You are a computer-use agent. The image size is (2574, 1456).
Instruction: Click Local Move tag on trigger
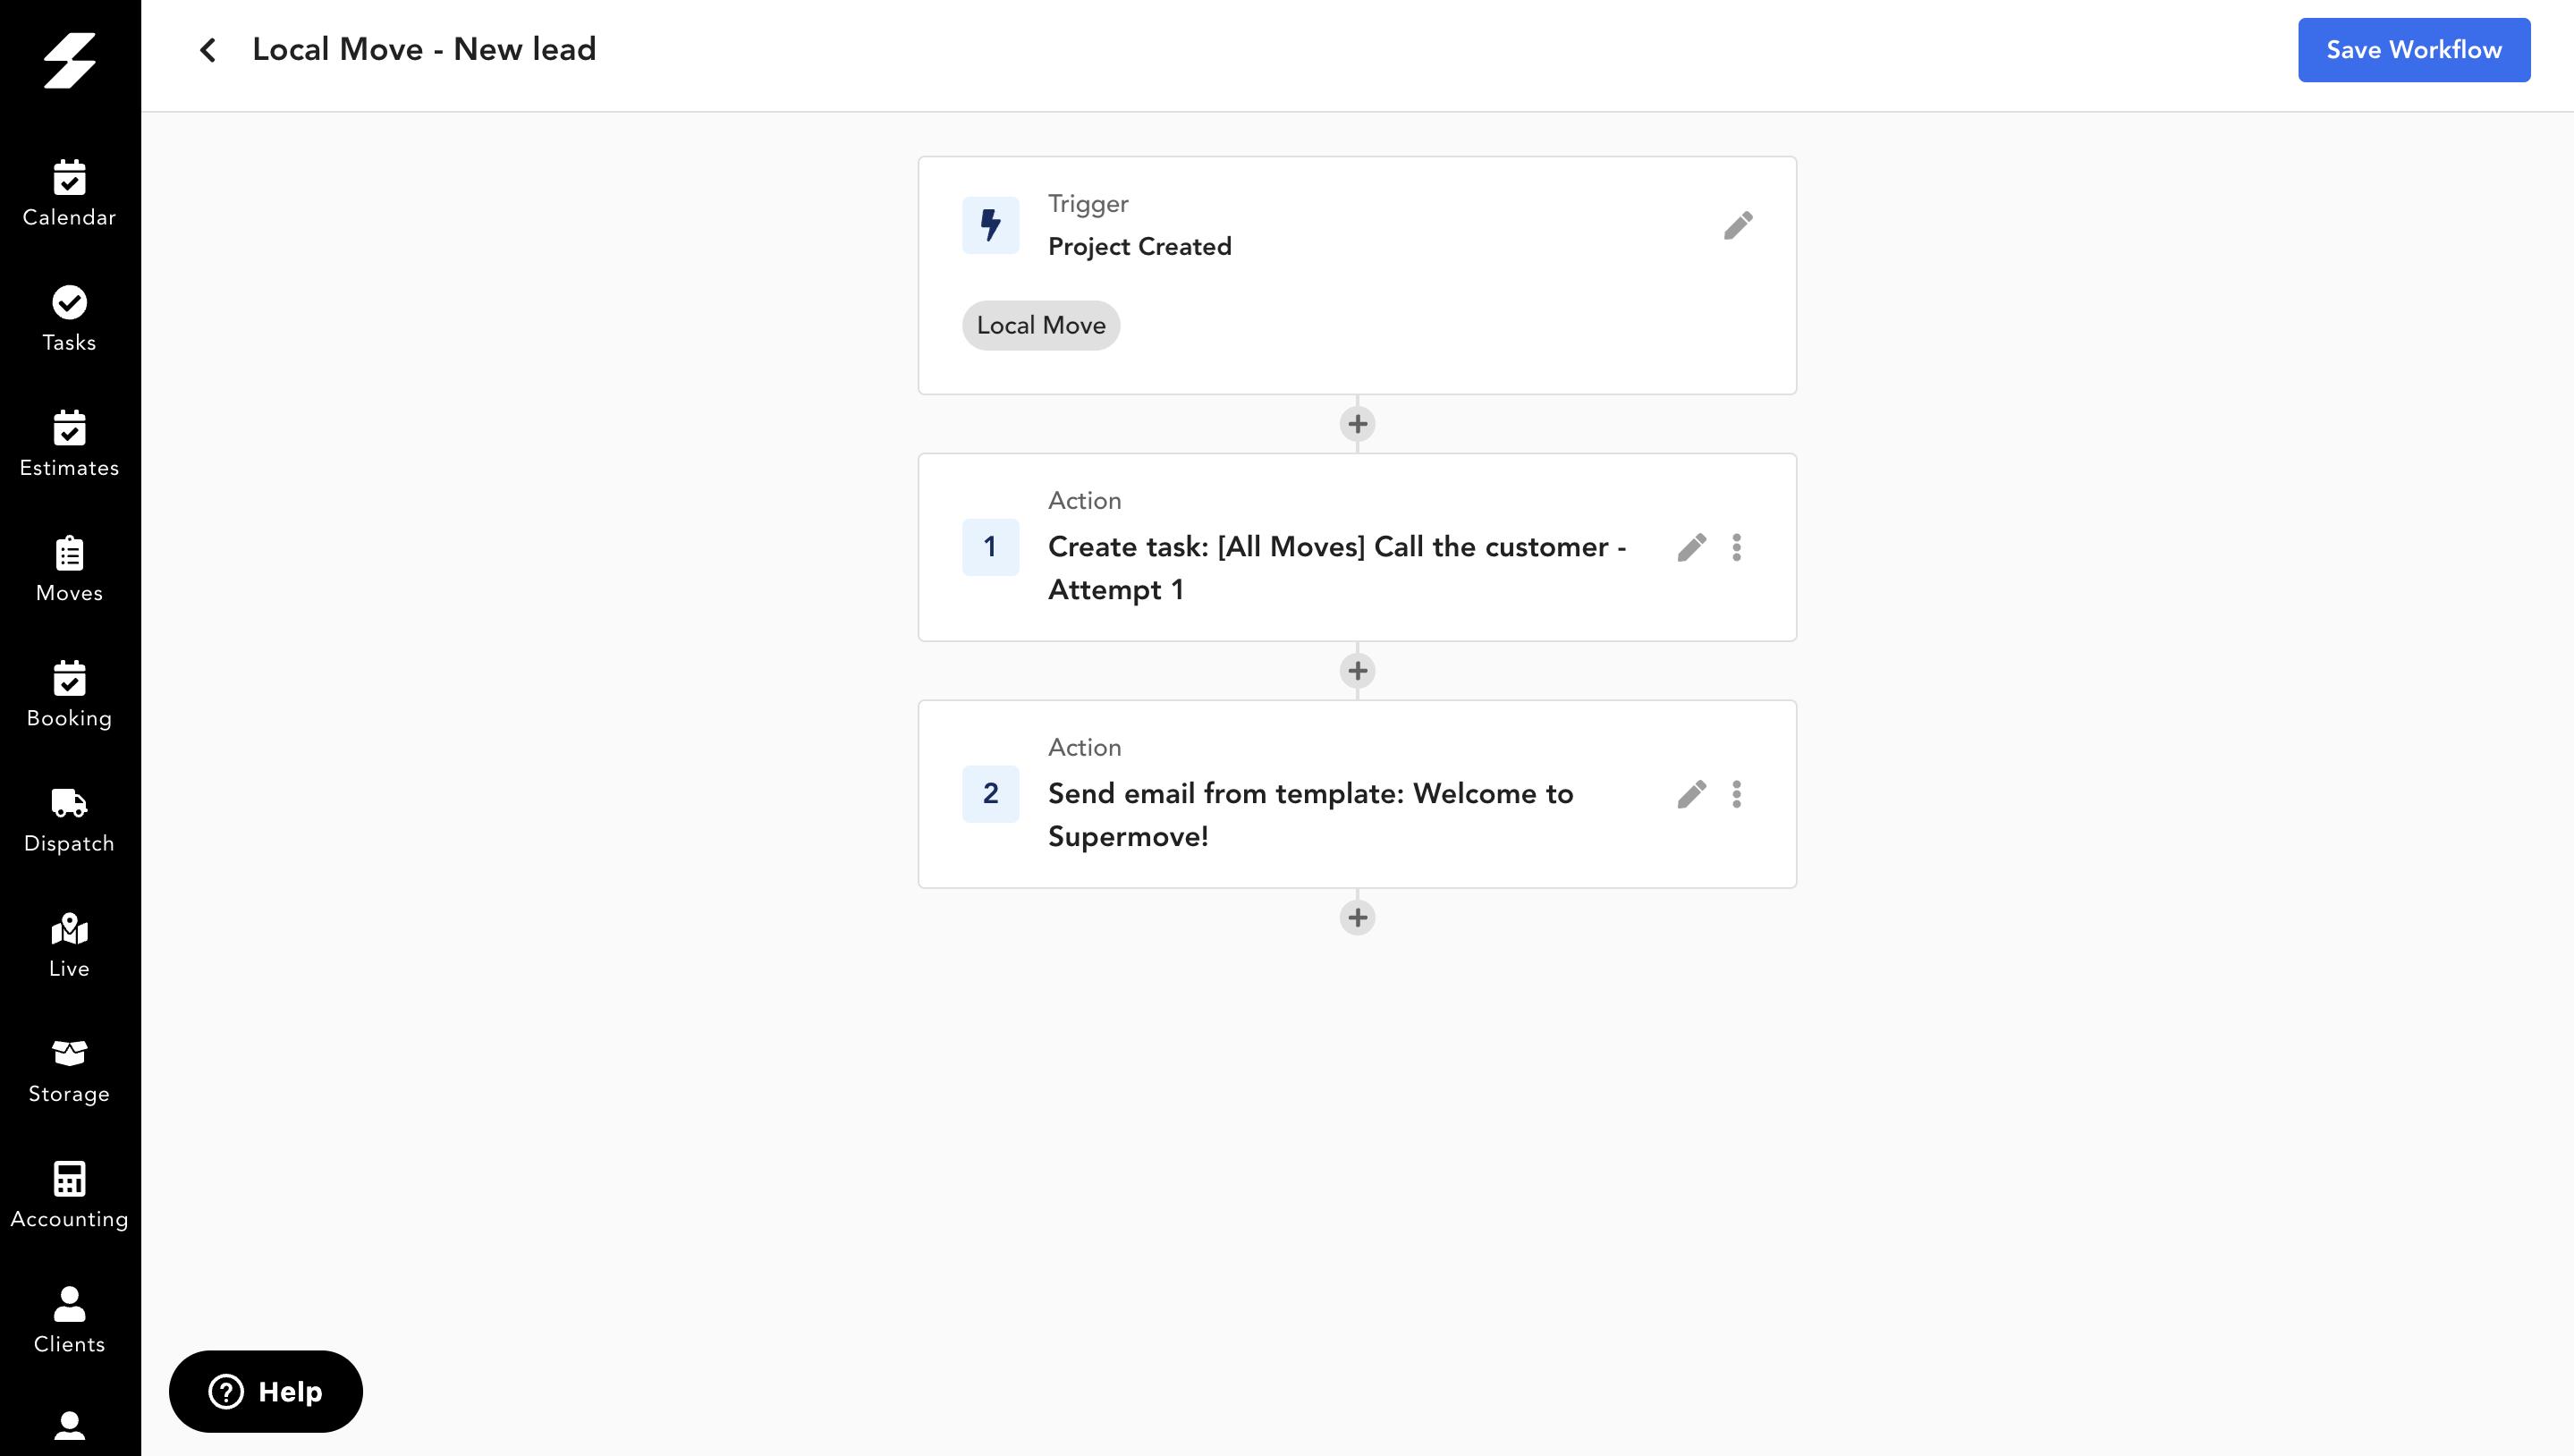(x=1041, y=326)
